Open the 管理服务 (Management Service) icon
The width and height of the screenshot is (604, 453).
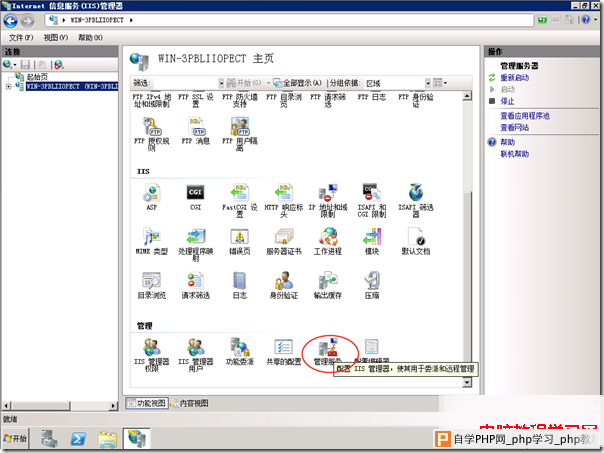[x=327, y=348]
